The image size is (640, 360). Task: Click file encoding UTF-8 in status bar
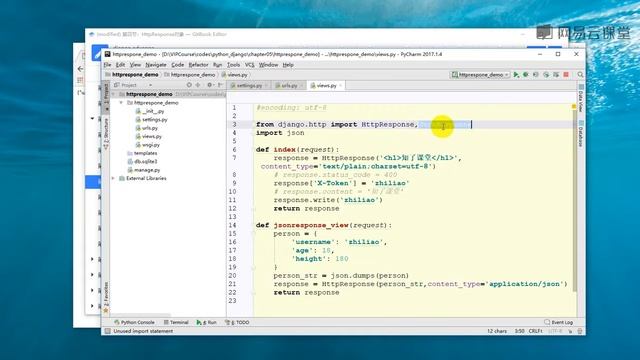coord(555,331)
